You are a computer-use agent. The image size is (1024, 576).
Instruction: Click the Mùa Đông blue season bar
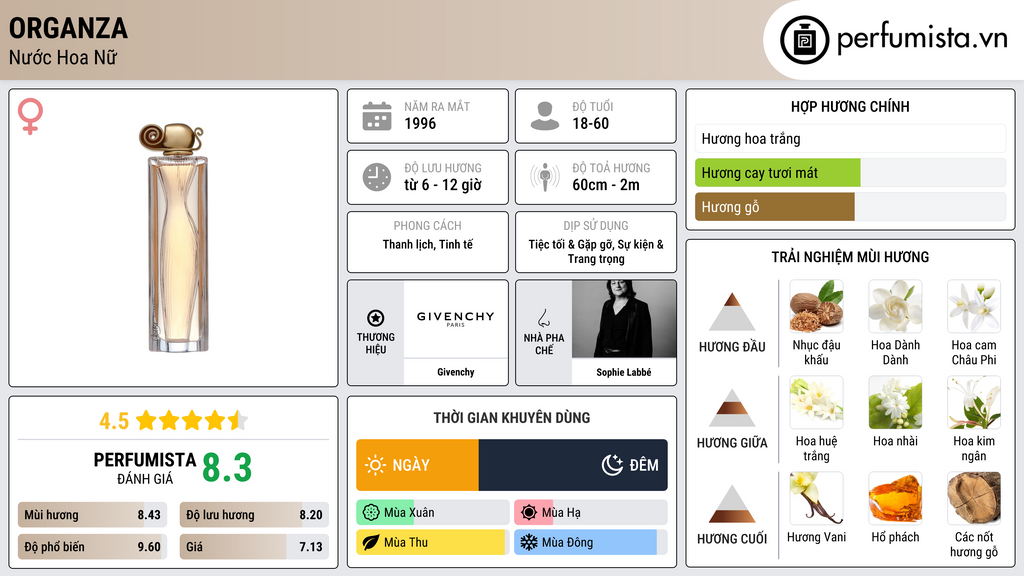pos(590,542)
